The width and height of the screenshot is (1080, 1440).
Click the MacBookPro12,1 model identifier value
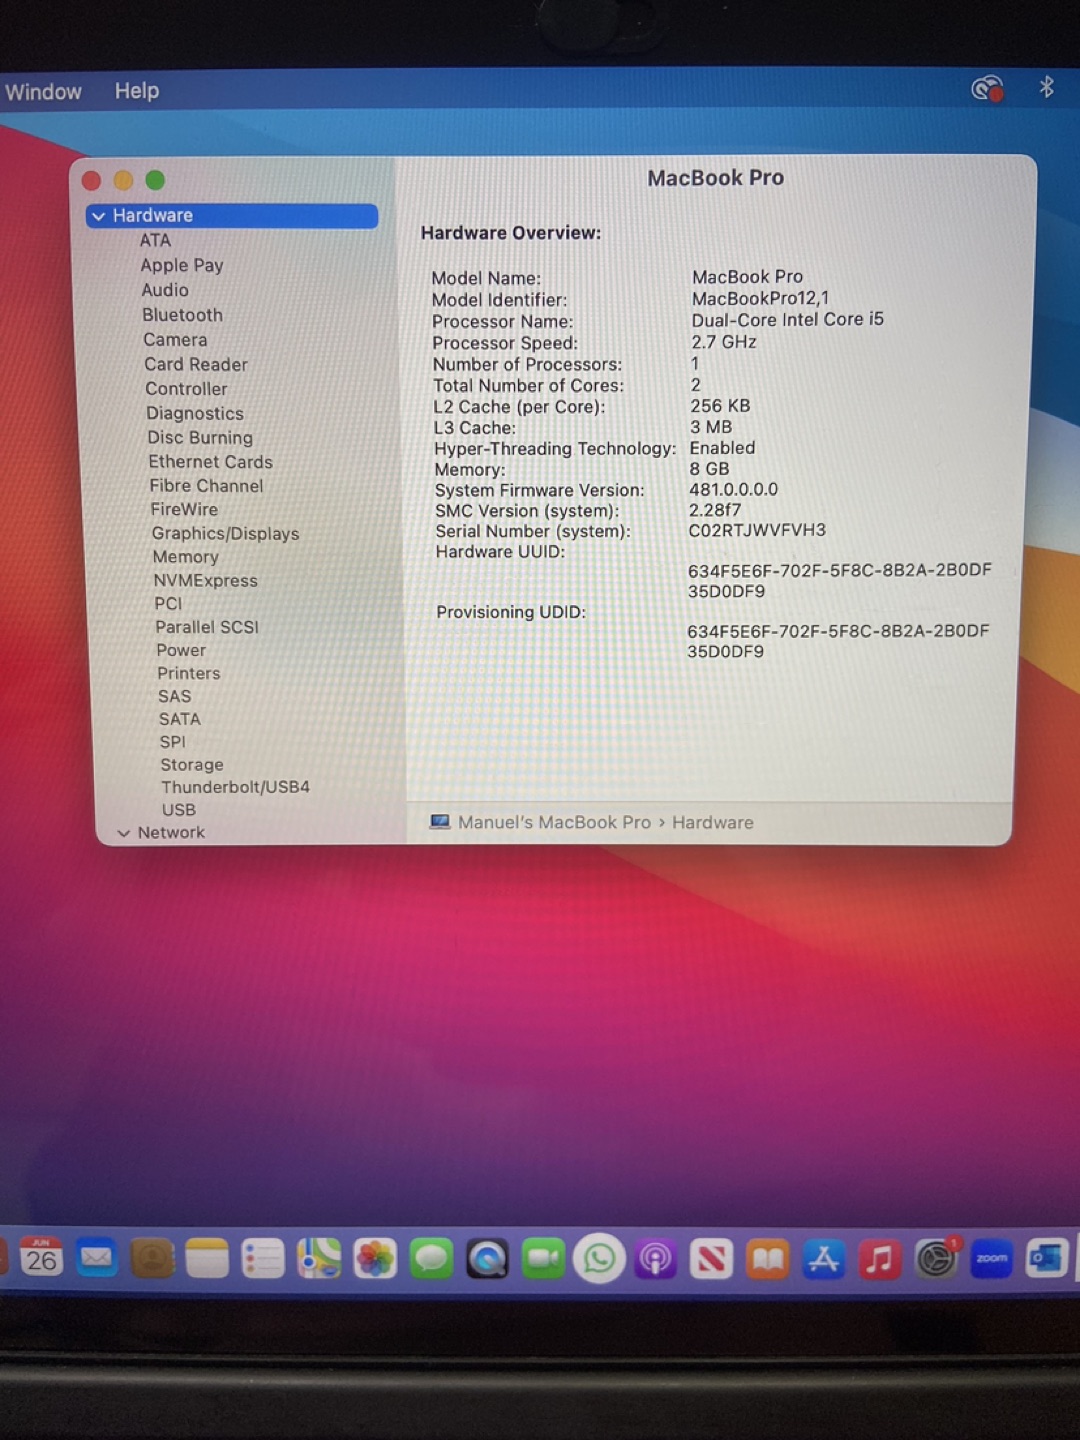tap(760, 298)
